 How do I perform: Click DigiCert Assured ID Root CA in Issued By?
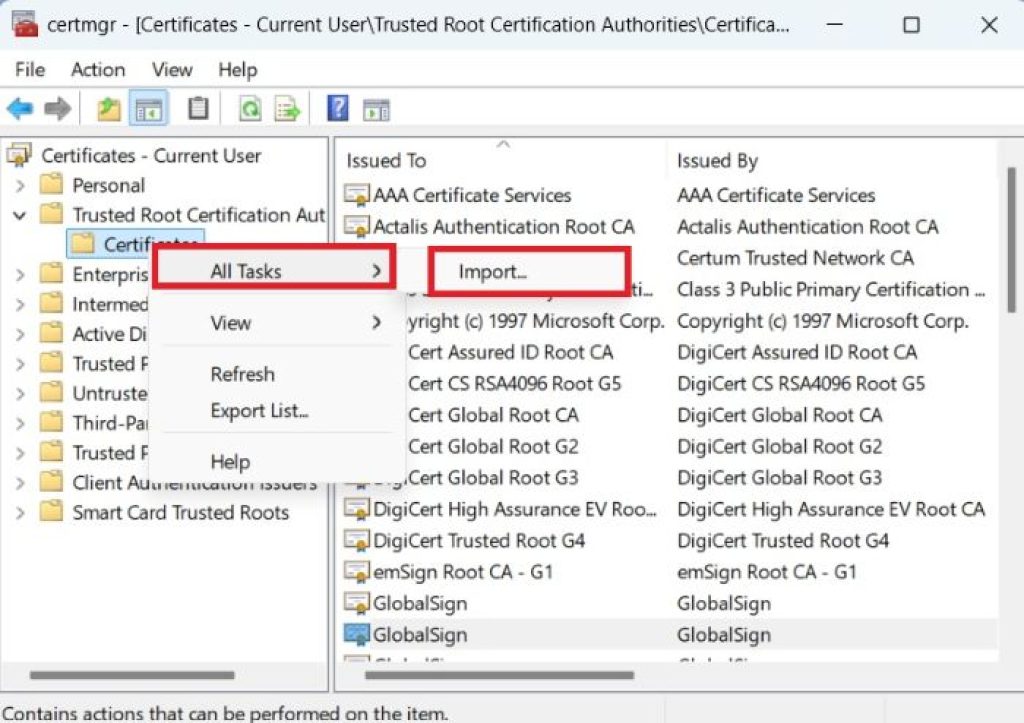tap(797, 352)
